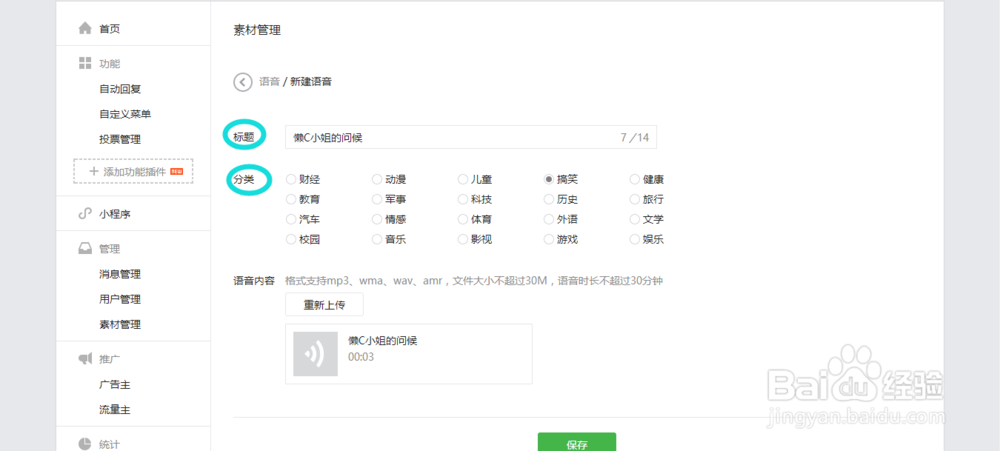This screenshot has width=1000, height=451.
Task: Select the 音乐 category radio button
Action: pos(376,240)
